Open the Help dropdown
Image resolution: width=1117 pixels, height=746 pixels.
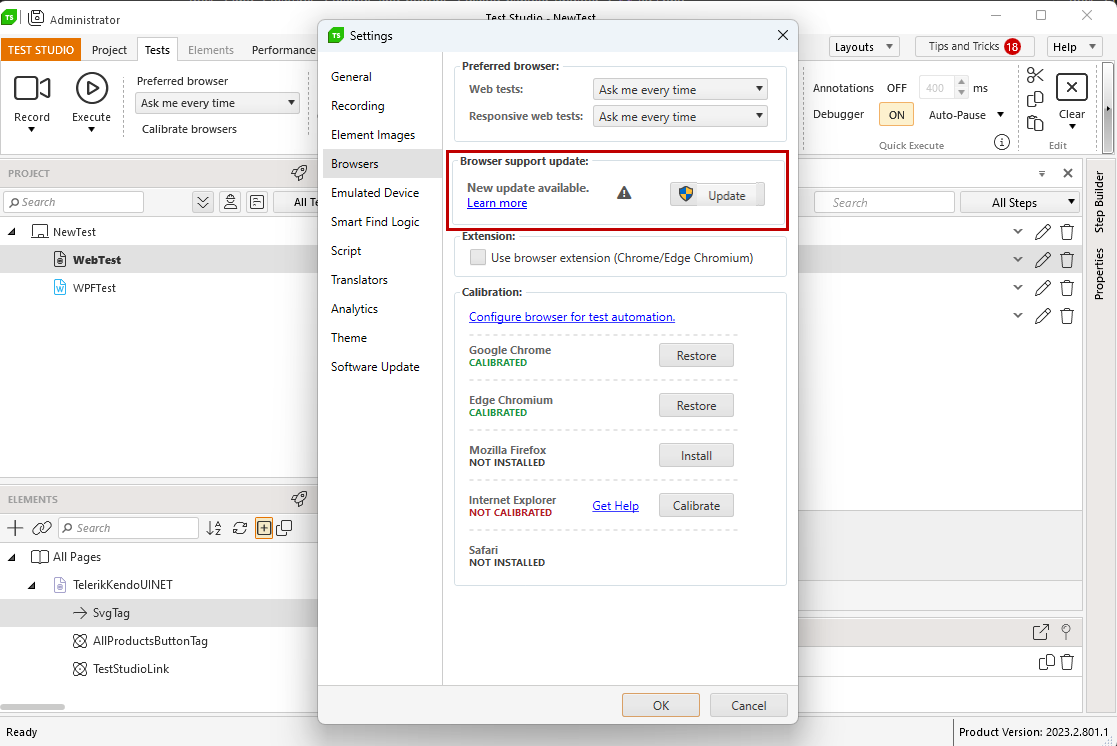click(1074, 47)
